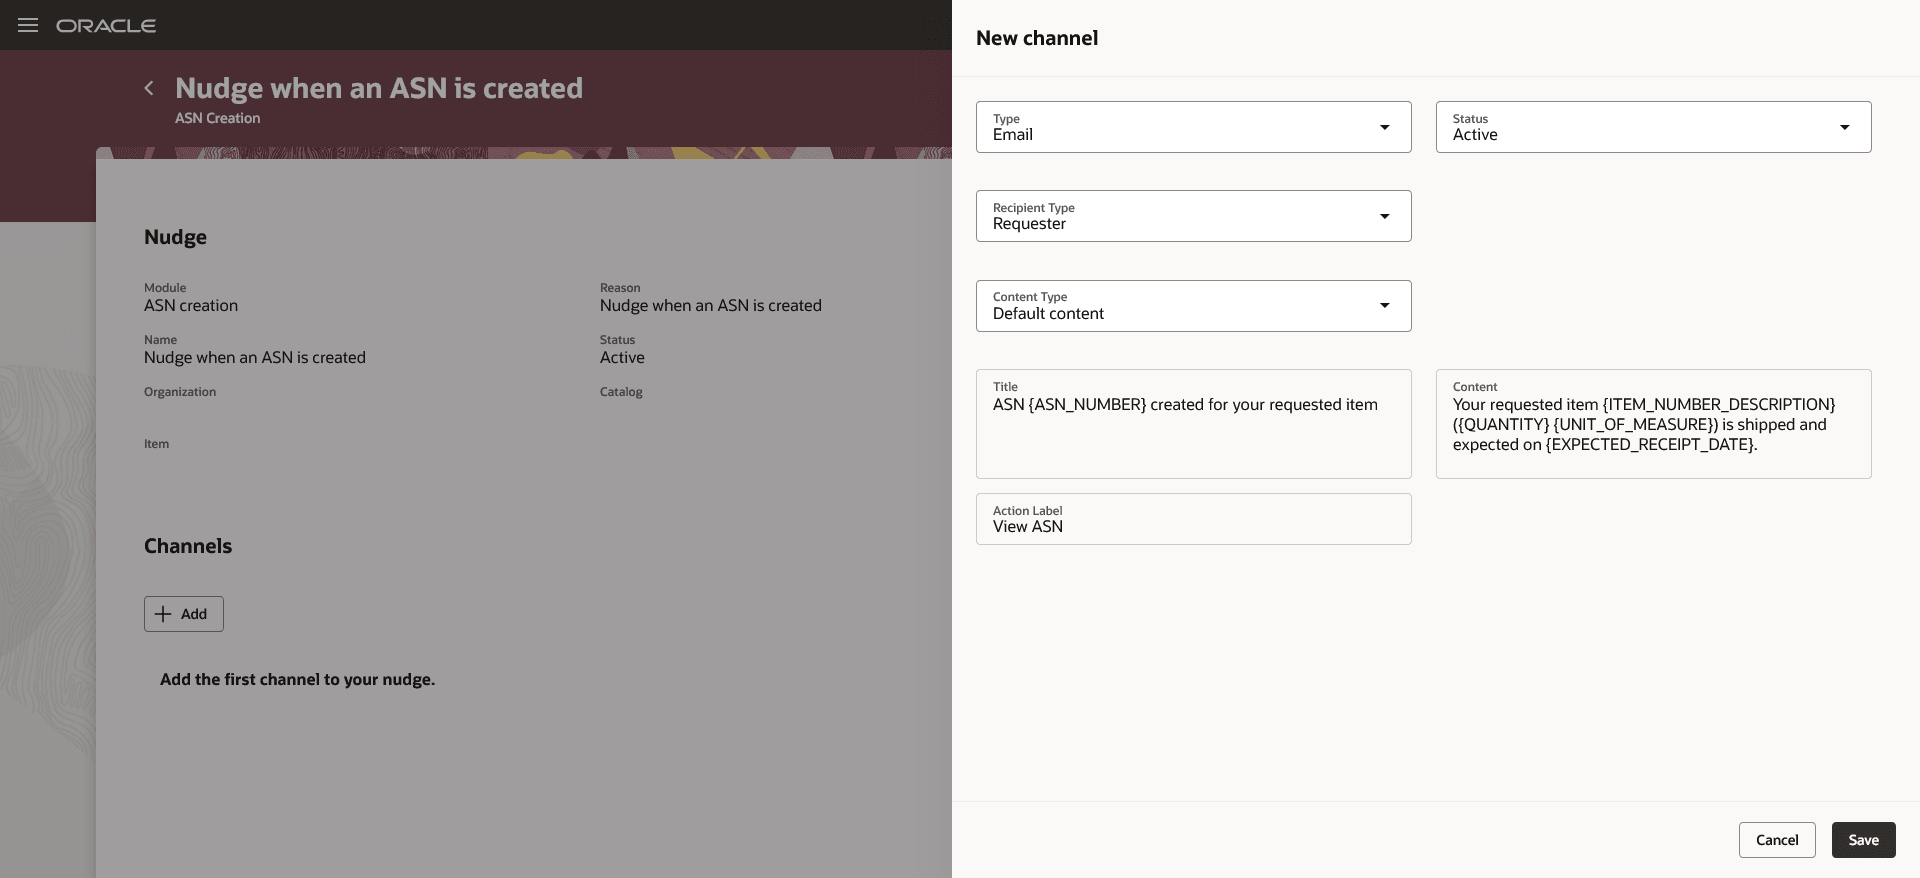Viewport: 1920px width, 878px height.
Task: Click the Reason value text
Action: (x=711, y=306)
